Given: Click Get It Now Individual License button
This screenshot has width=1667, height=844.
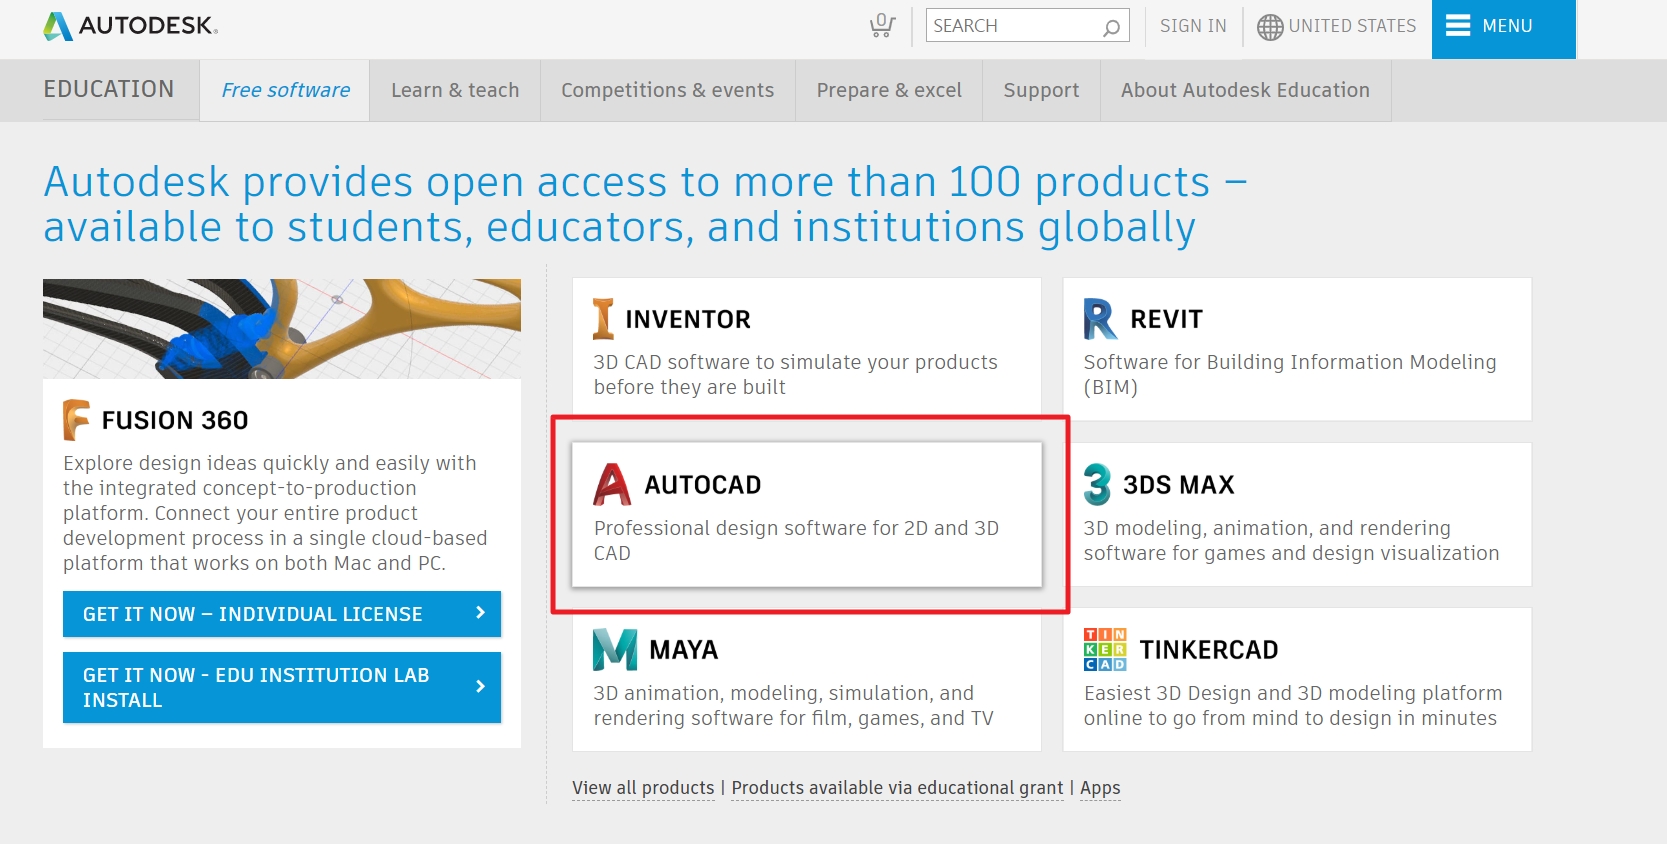Looking at the screenshot, I should pos(282,614).
